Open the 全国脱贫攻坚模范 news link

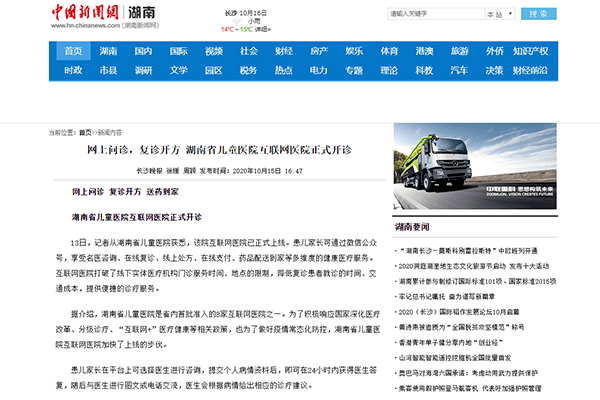[461, 327]
